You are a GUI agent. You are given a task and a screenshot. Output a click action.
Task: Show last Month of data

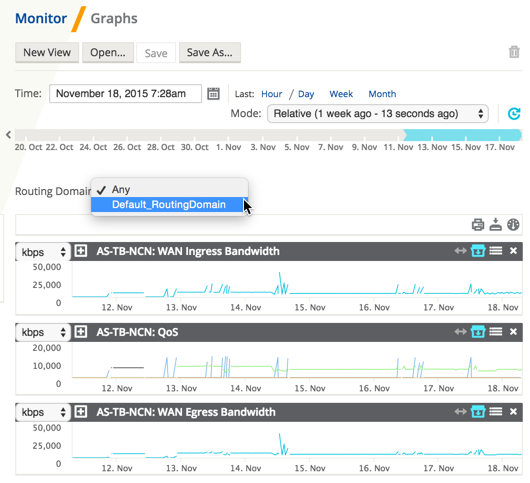pos(382,94)
